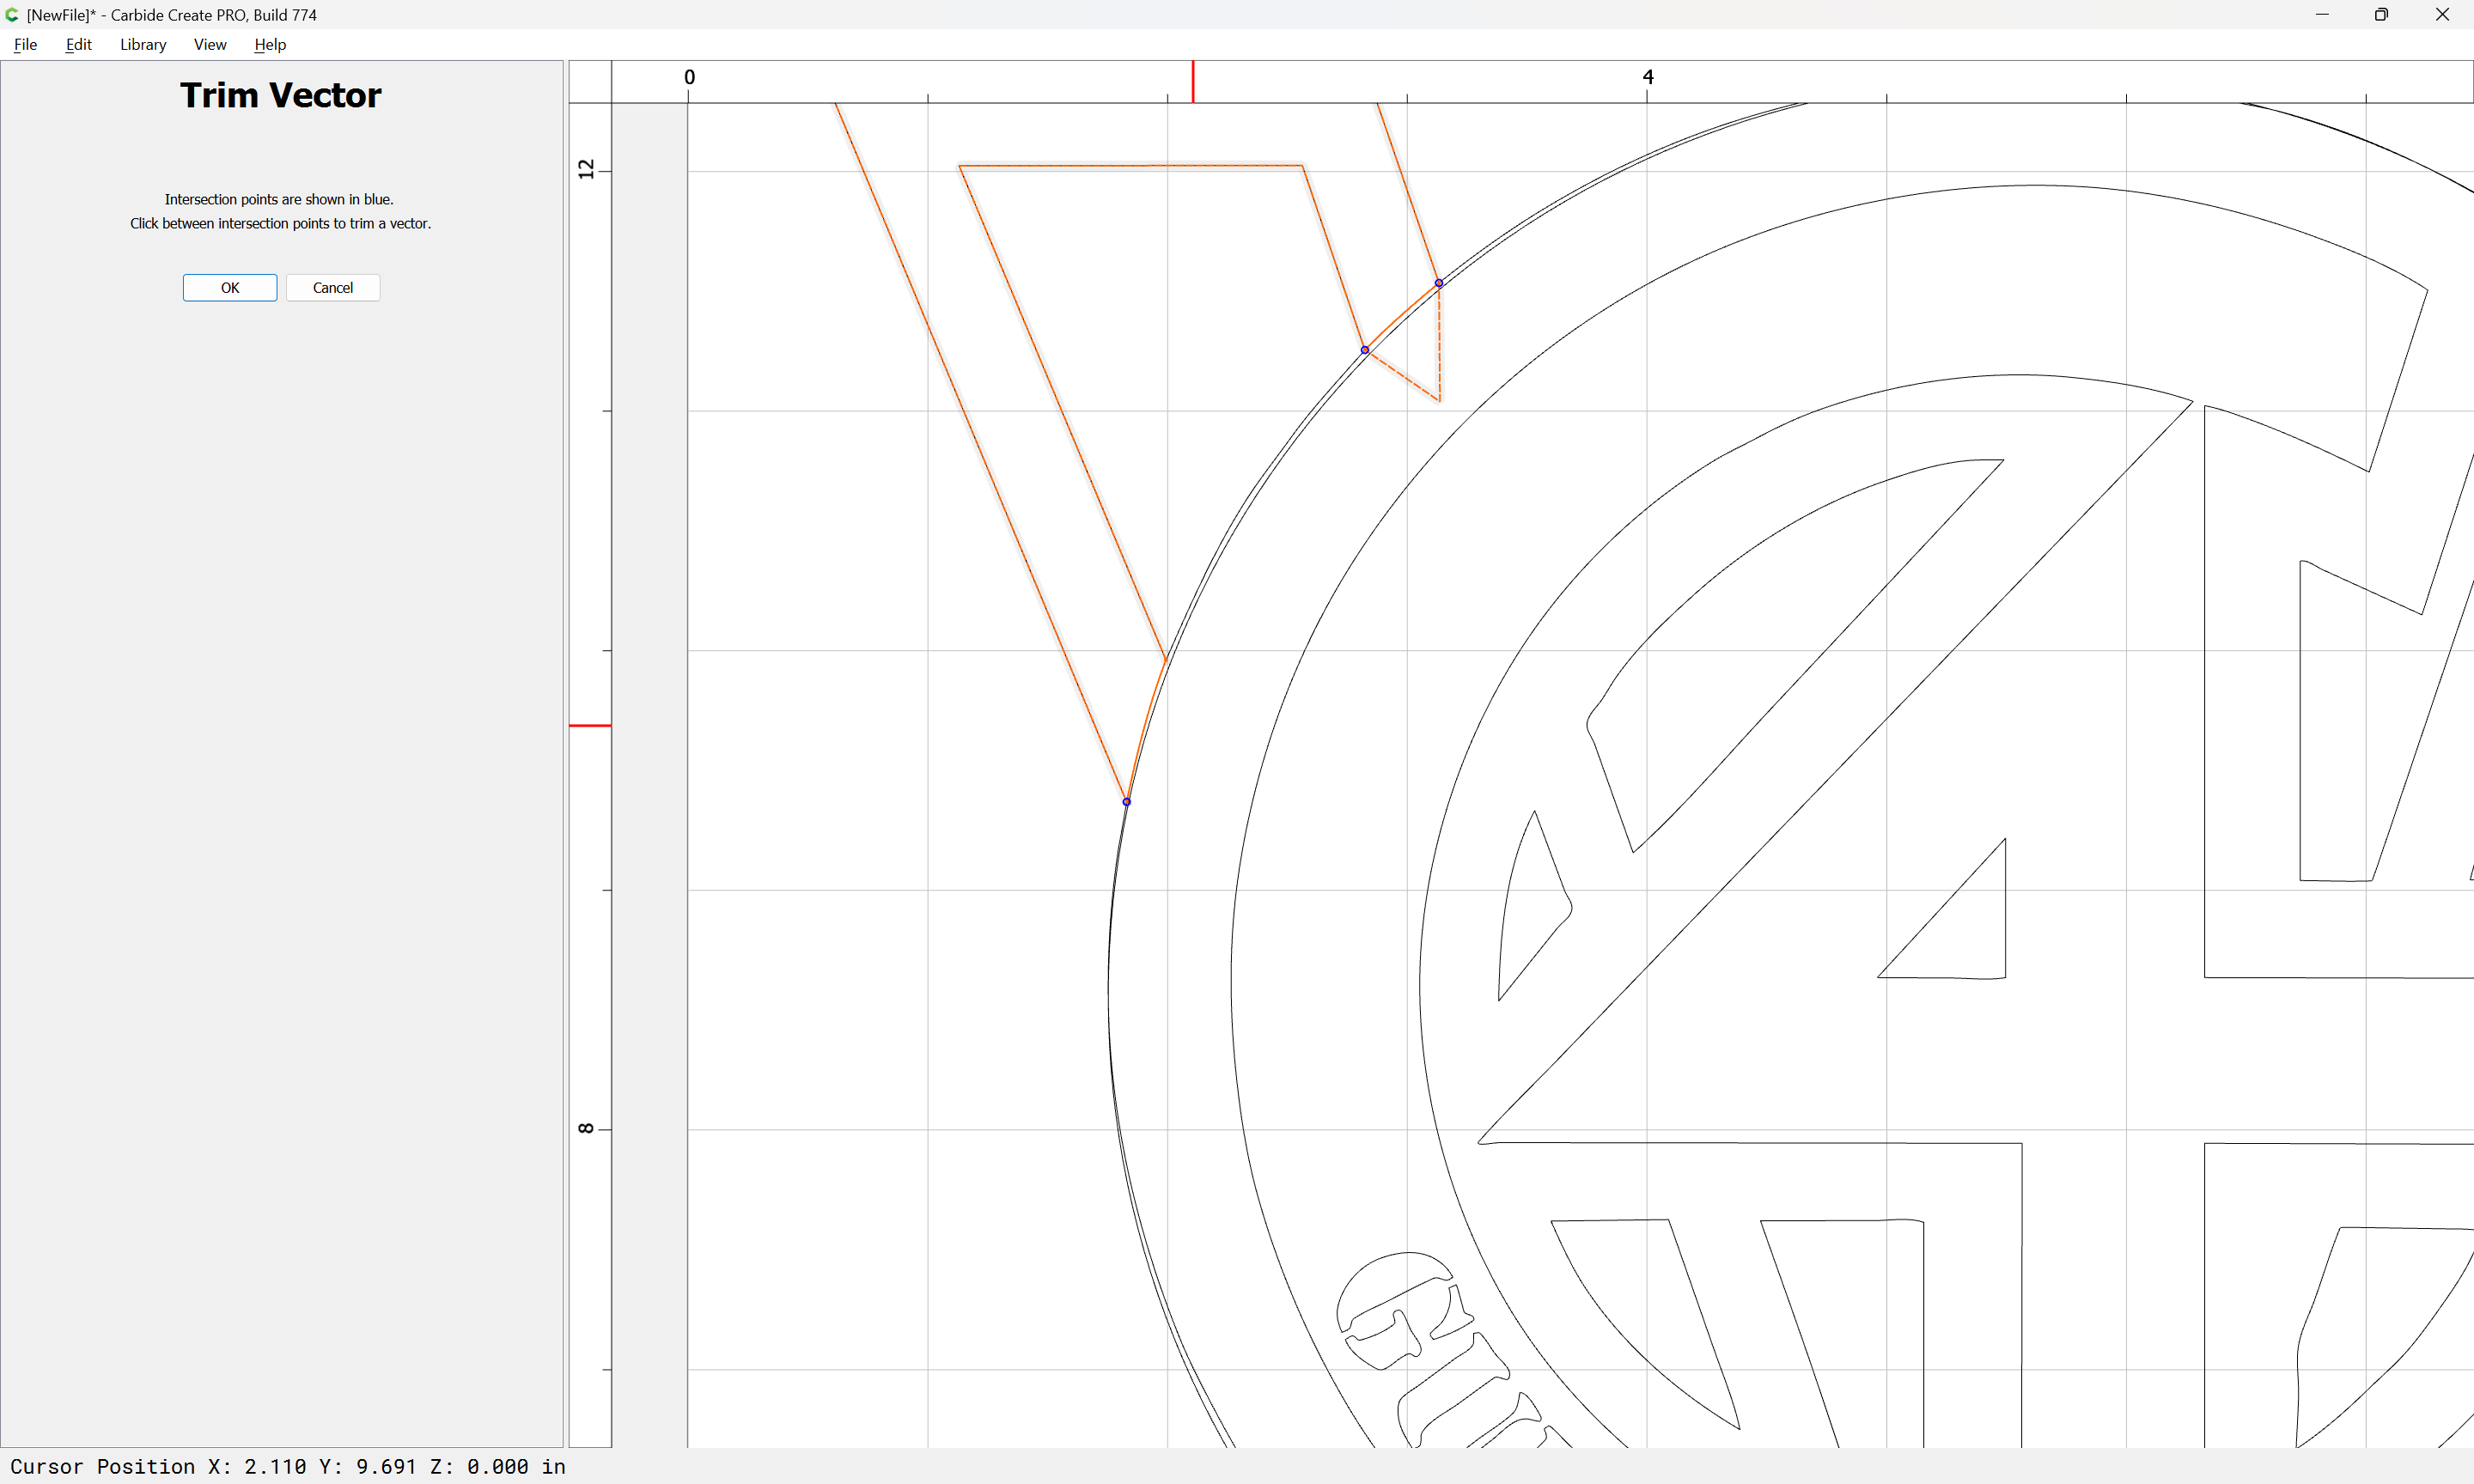This screenshot has height=1484, width=2474.
Task: Open the Help menu
Action: pos(270,44)
